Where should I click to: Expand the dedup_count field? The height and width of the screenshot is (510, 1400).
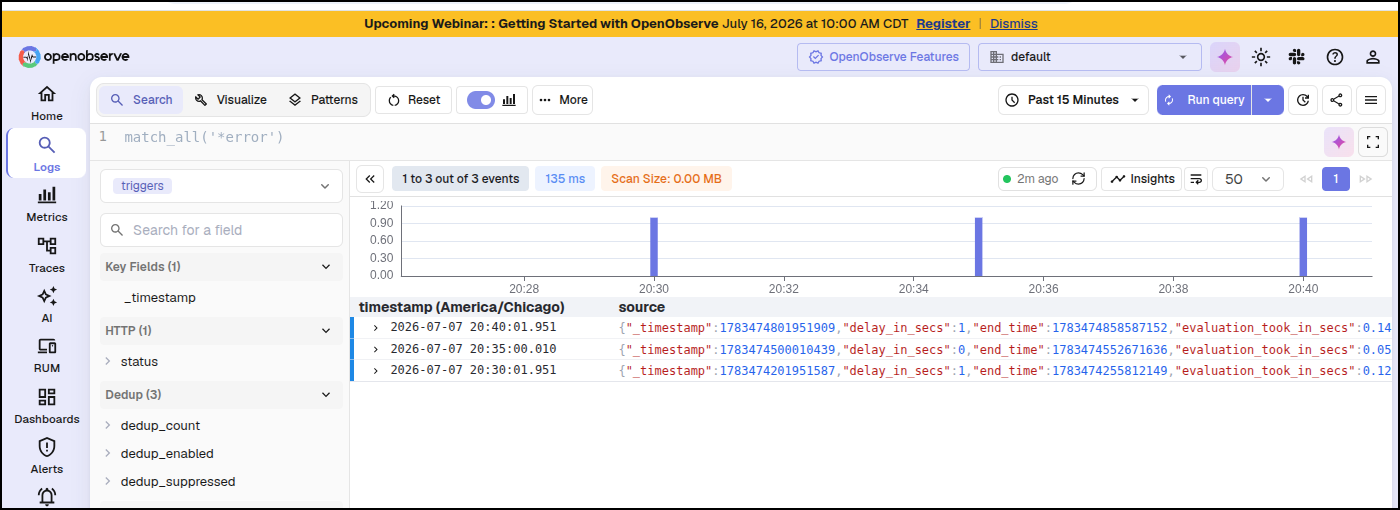tap(108, 426)
